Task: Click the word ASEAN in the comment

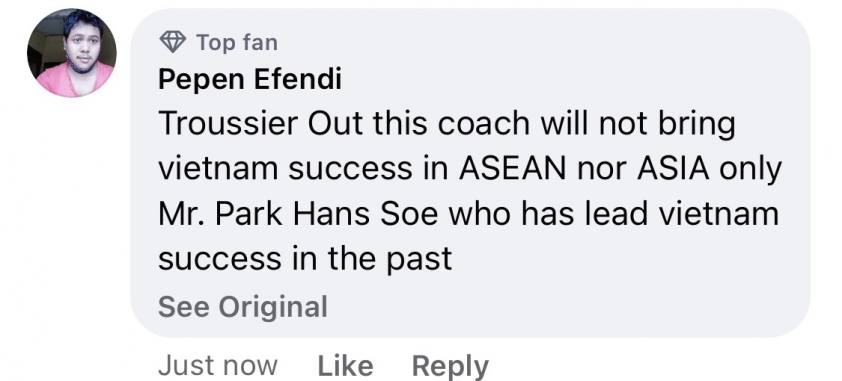Action: click(512, 169)
